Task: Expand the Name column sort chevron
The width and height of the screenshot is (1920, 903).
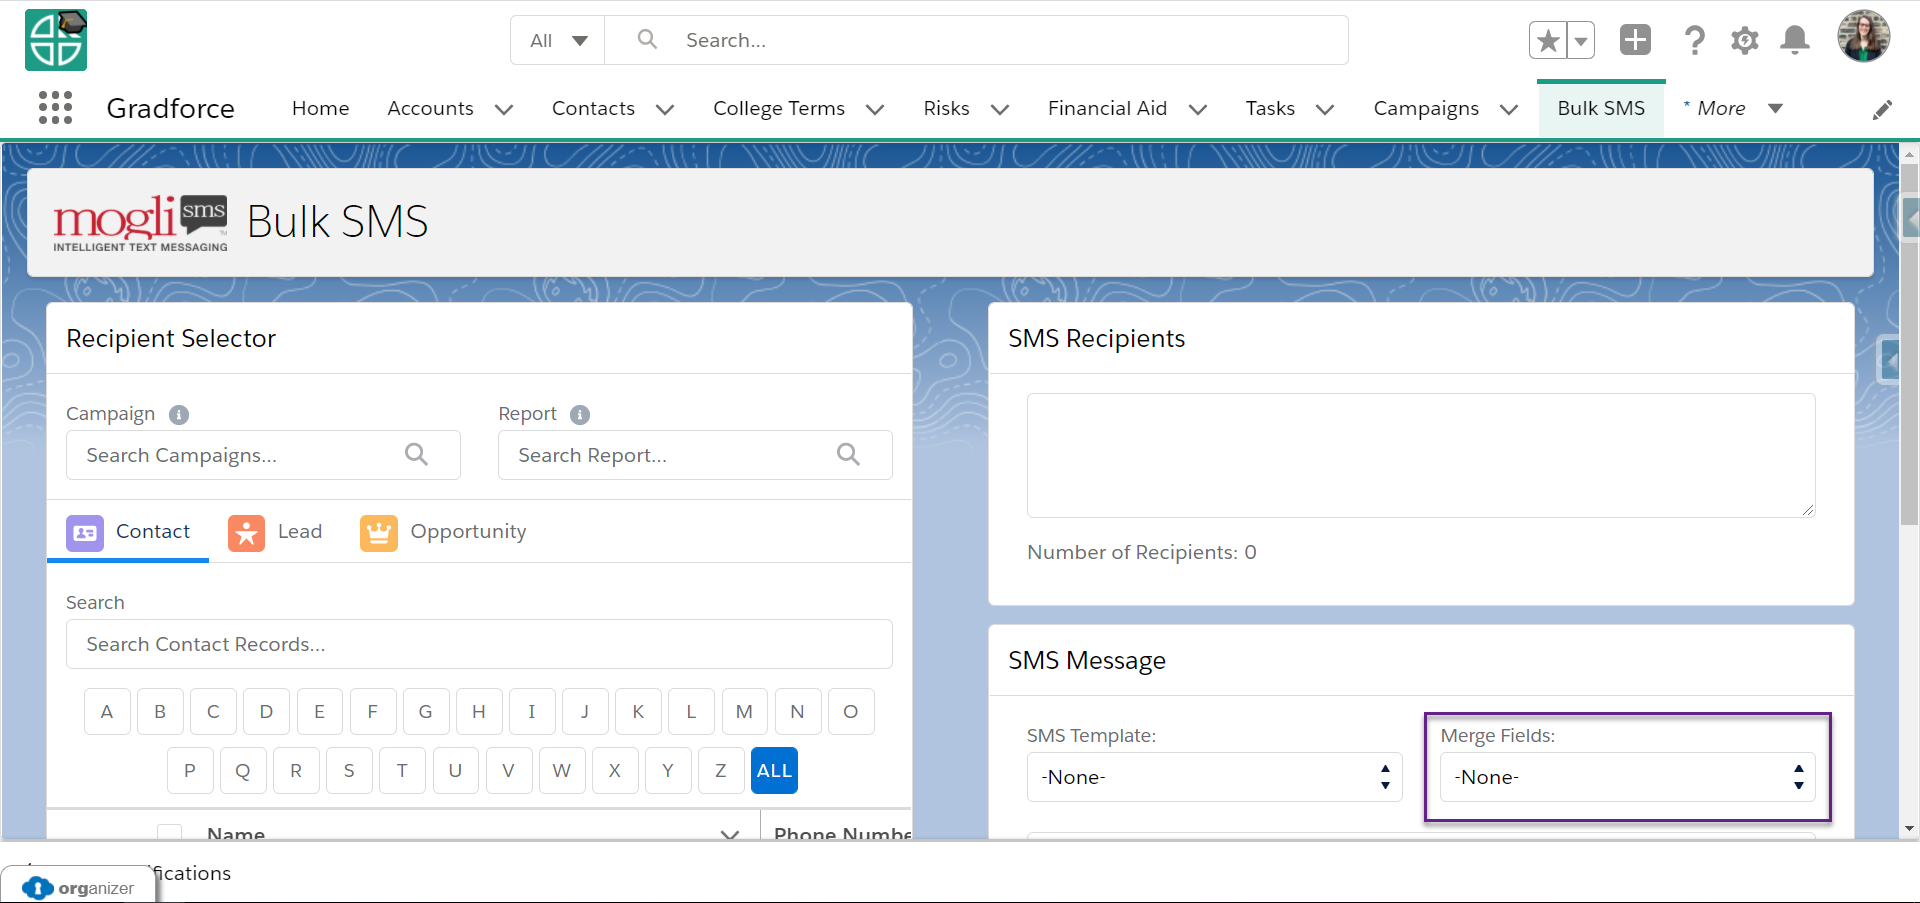Action: pyautogui.click(x=730, y=833)
